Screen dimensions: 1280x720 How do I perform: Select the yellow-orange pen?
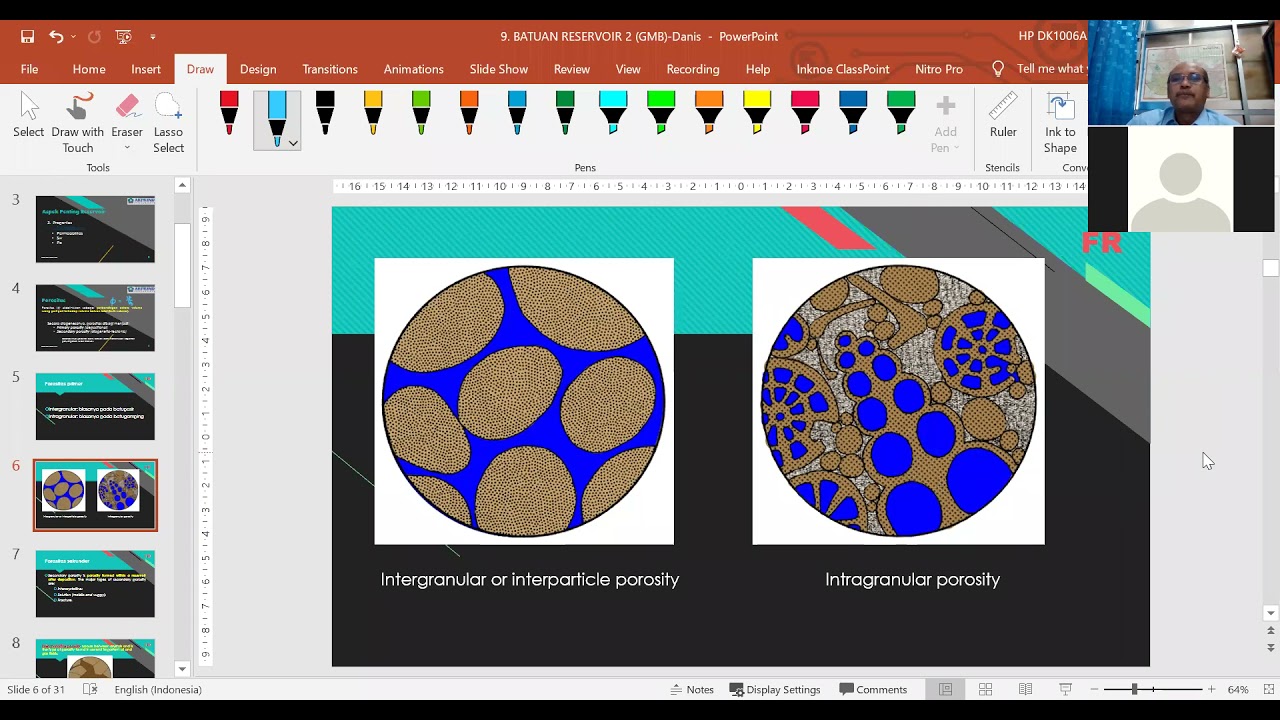pyautogui.click(x=373, y=113)
